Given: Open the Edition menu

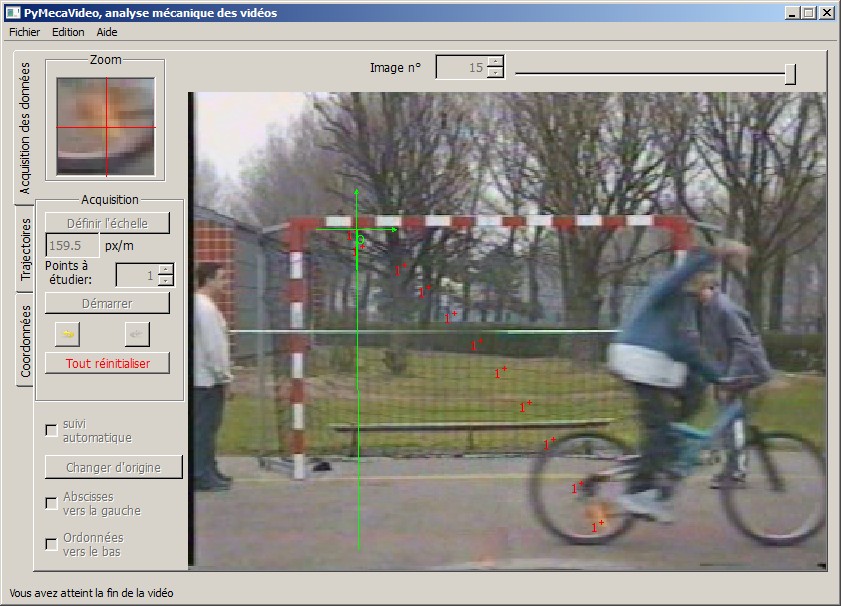Looking at the screenshot, I should coord(68,32).
